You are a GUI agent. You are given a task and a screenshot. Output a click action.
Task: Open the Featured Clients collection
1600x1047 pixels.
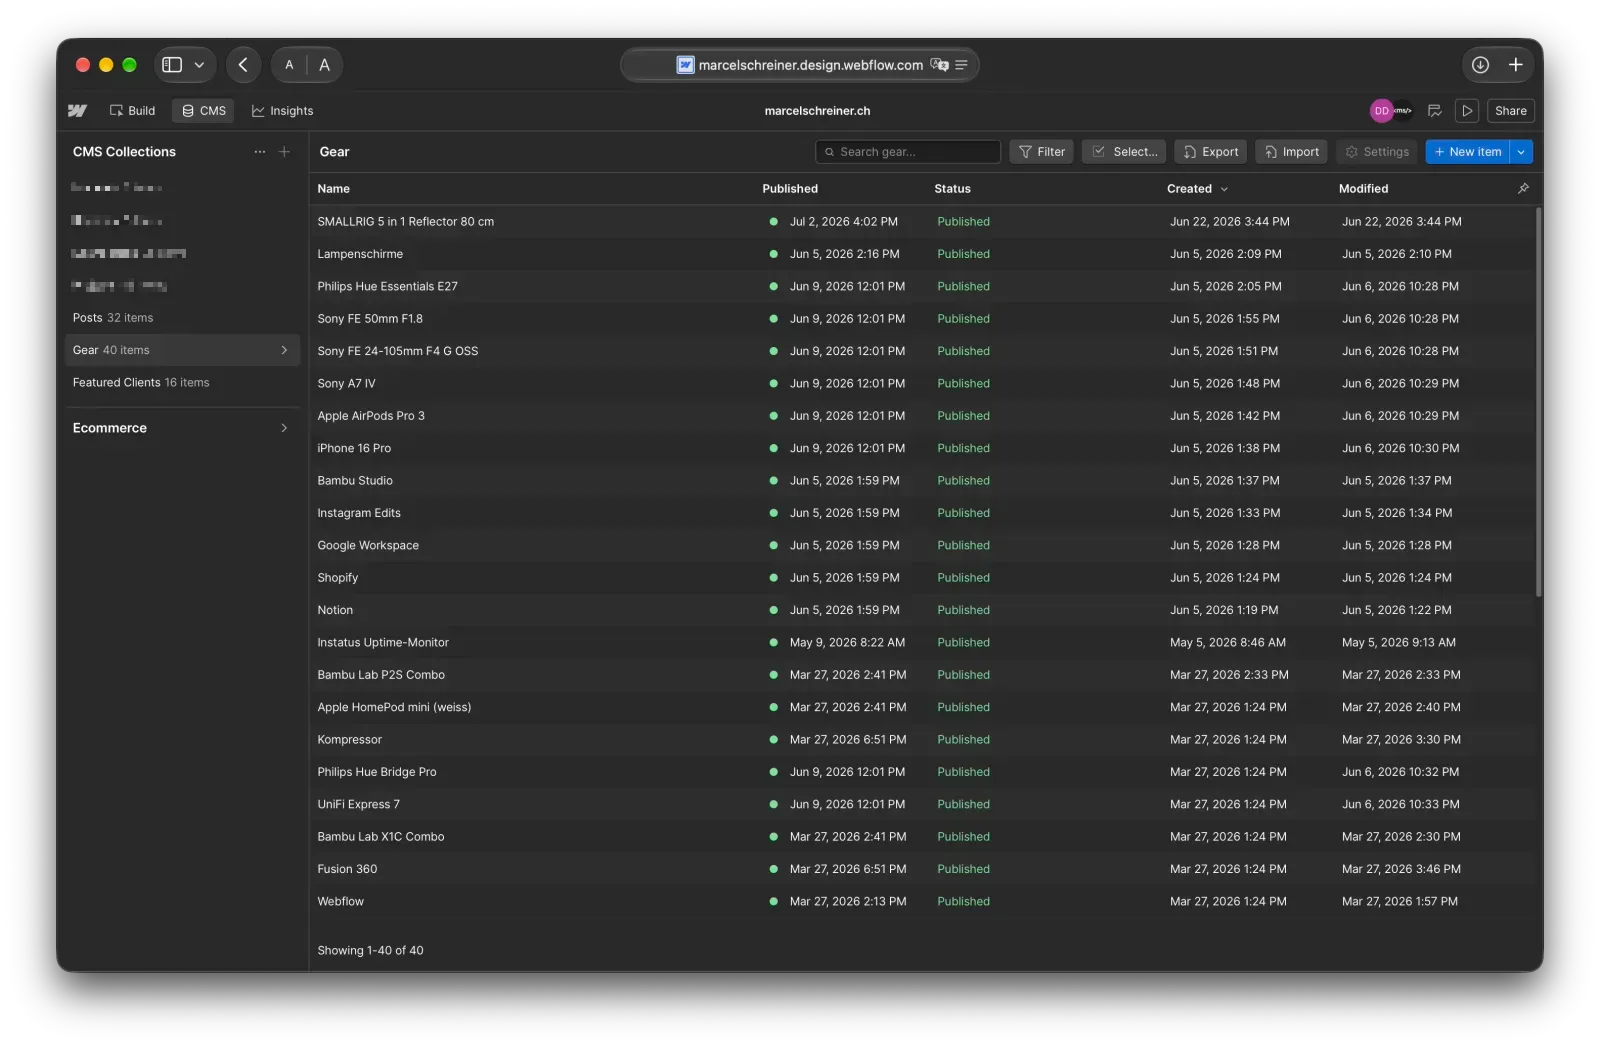(181, 382)
